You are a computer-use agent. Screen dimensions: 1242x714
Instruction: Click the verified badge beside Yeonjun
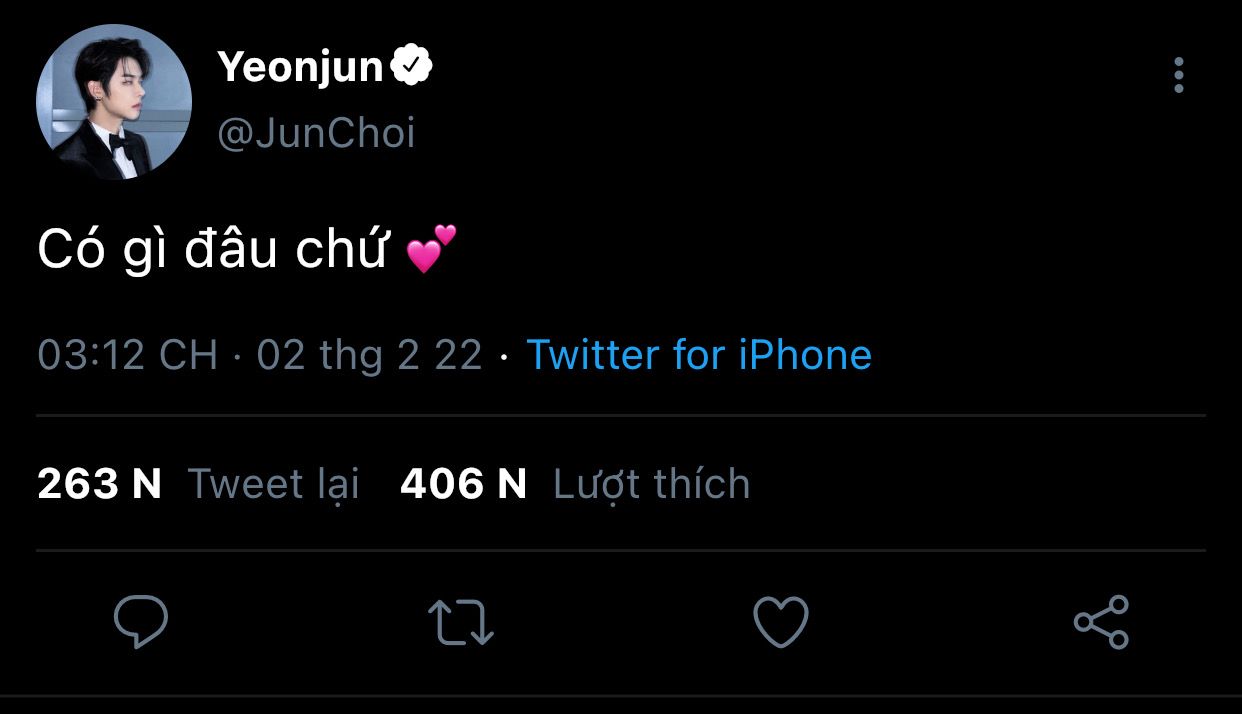tap(411, 67)
